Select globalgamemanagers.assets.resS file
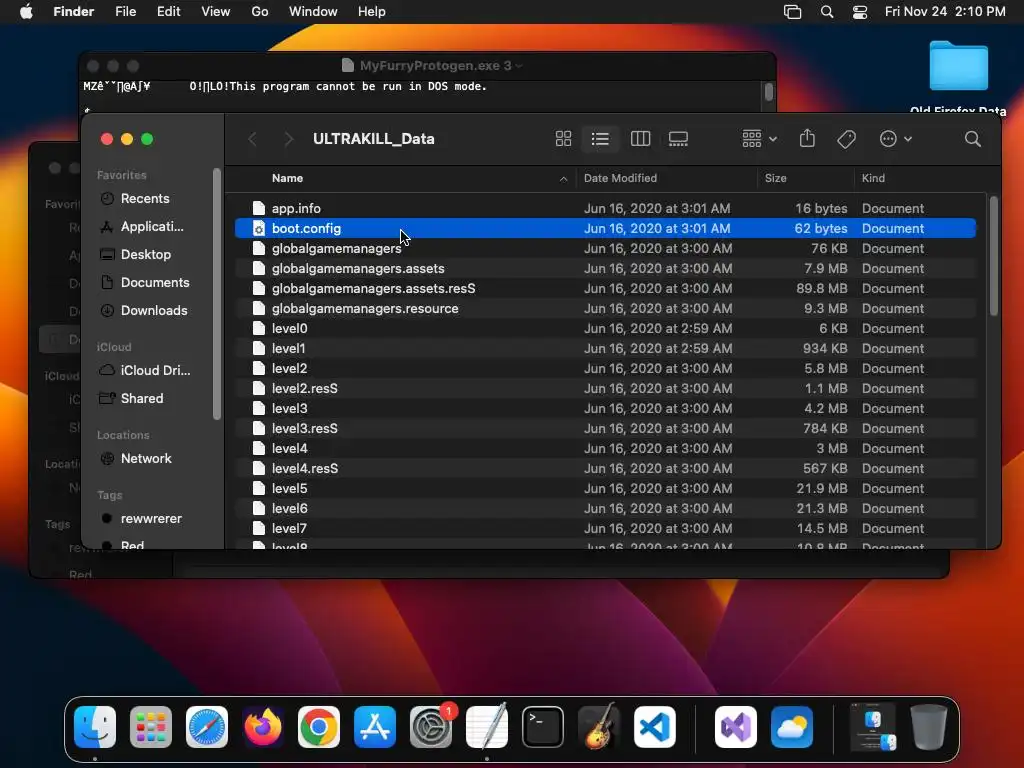Image resolution: width=1024 pixels, height=768 pixels. (605, 289)
